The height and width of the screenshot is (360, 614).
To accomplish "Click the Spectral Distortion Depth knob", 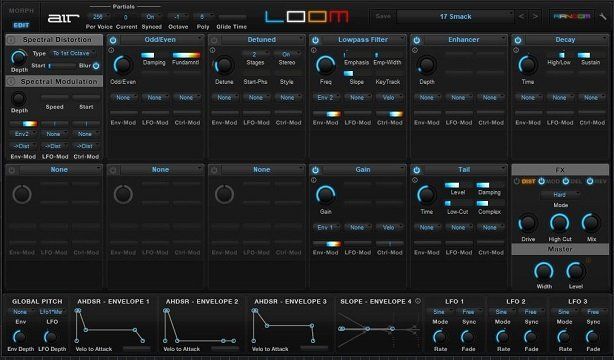I will pyautogui.click(x=18, y=58).
